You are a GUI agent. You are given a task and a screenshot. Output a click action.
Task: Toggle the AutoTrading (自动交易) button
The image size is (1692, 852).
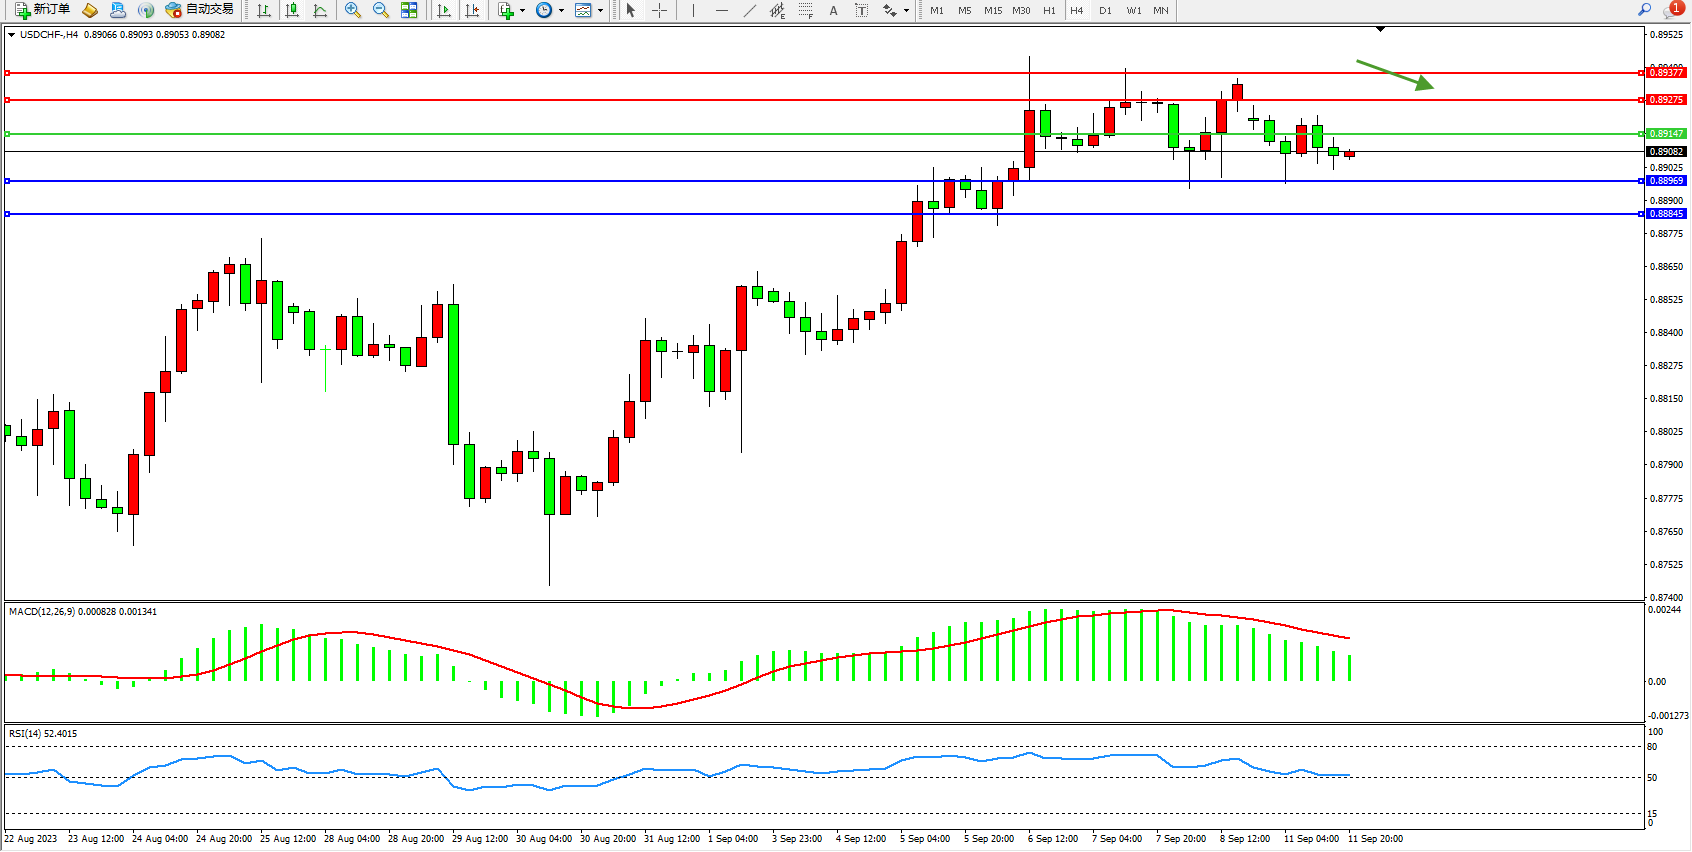(x=200, y=10)
